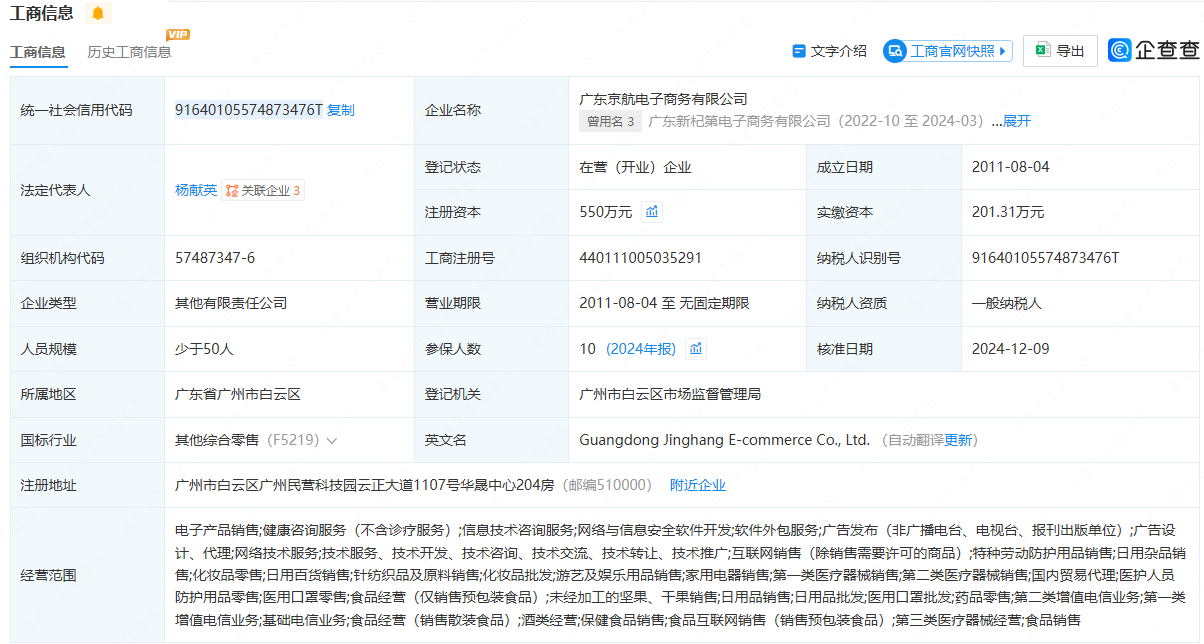The image size is (1204, 644).
Task: Open legal representative 杨献英 profile link
Action: (196, 190)
